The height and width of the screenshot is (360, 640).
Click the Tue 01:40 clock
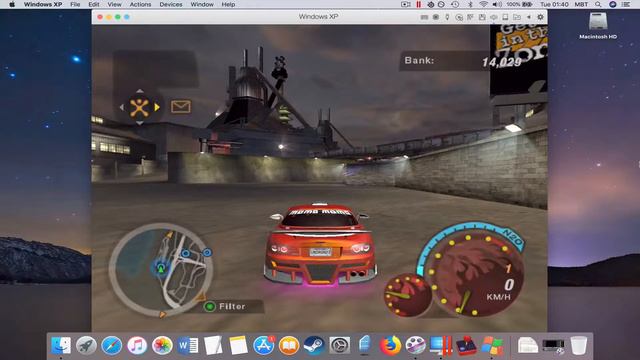(554, 4)
